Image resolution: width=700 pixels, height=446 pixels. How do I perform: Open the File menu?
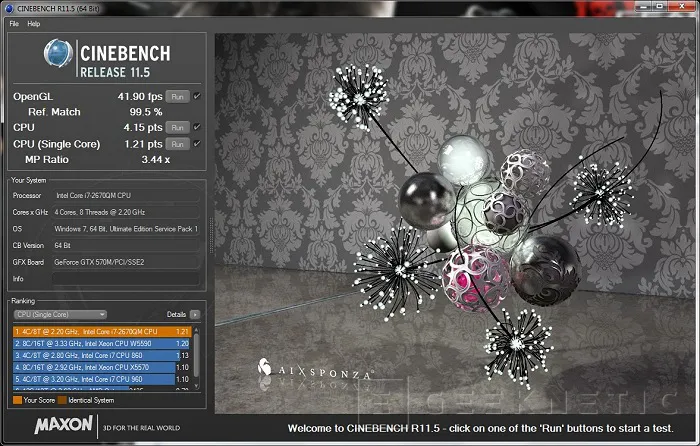tap(14, 24)
